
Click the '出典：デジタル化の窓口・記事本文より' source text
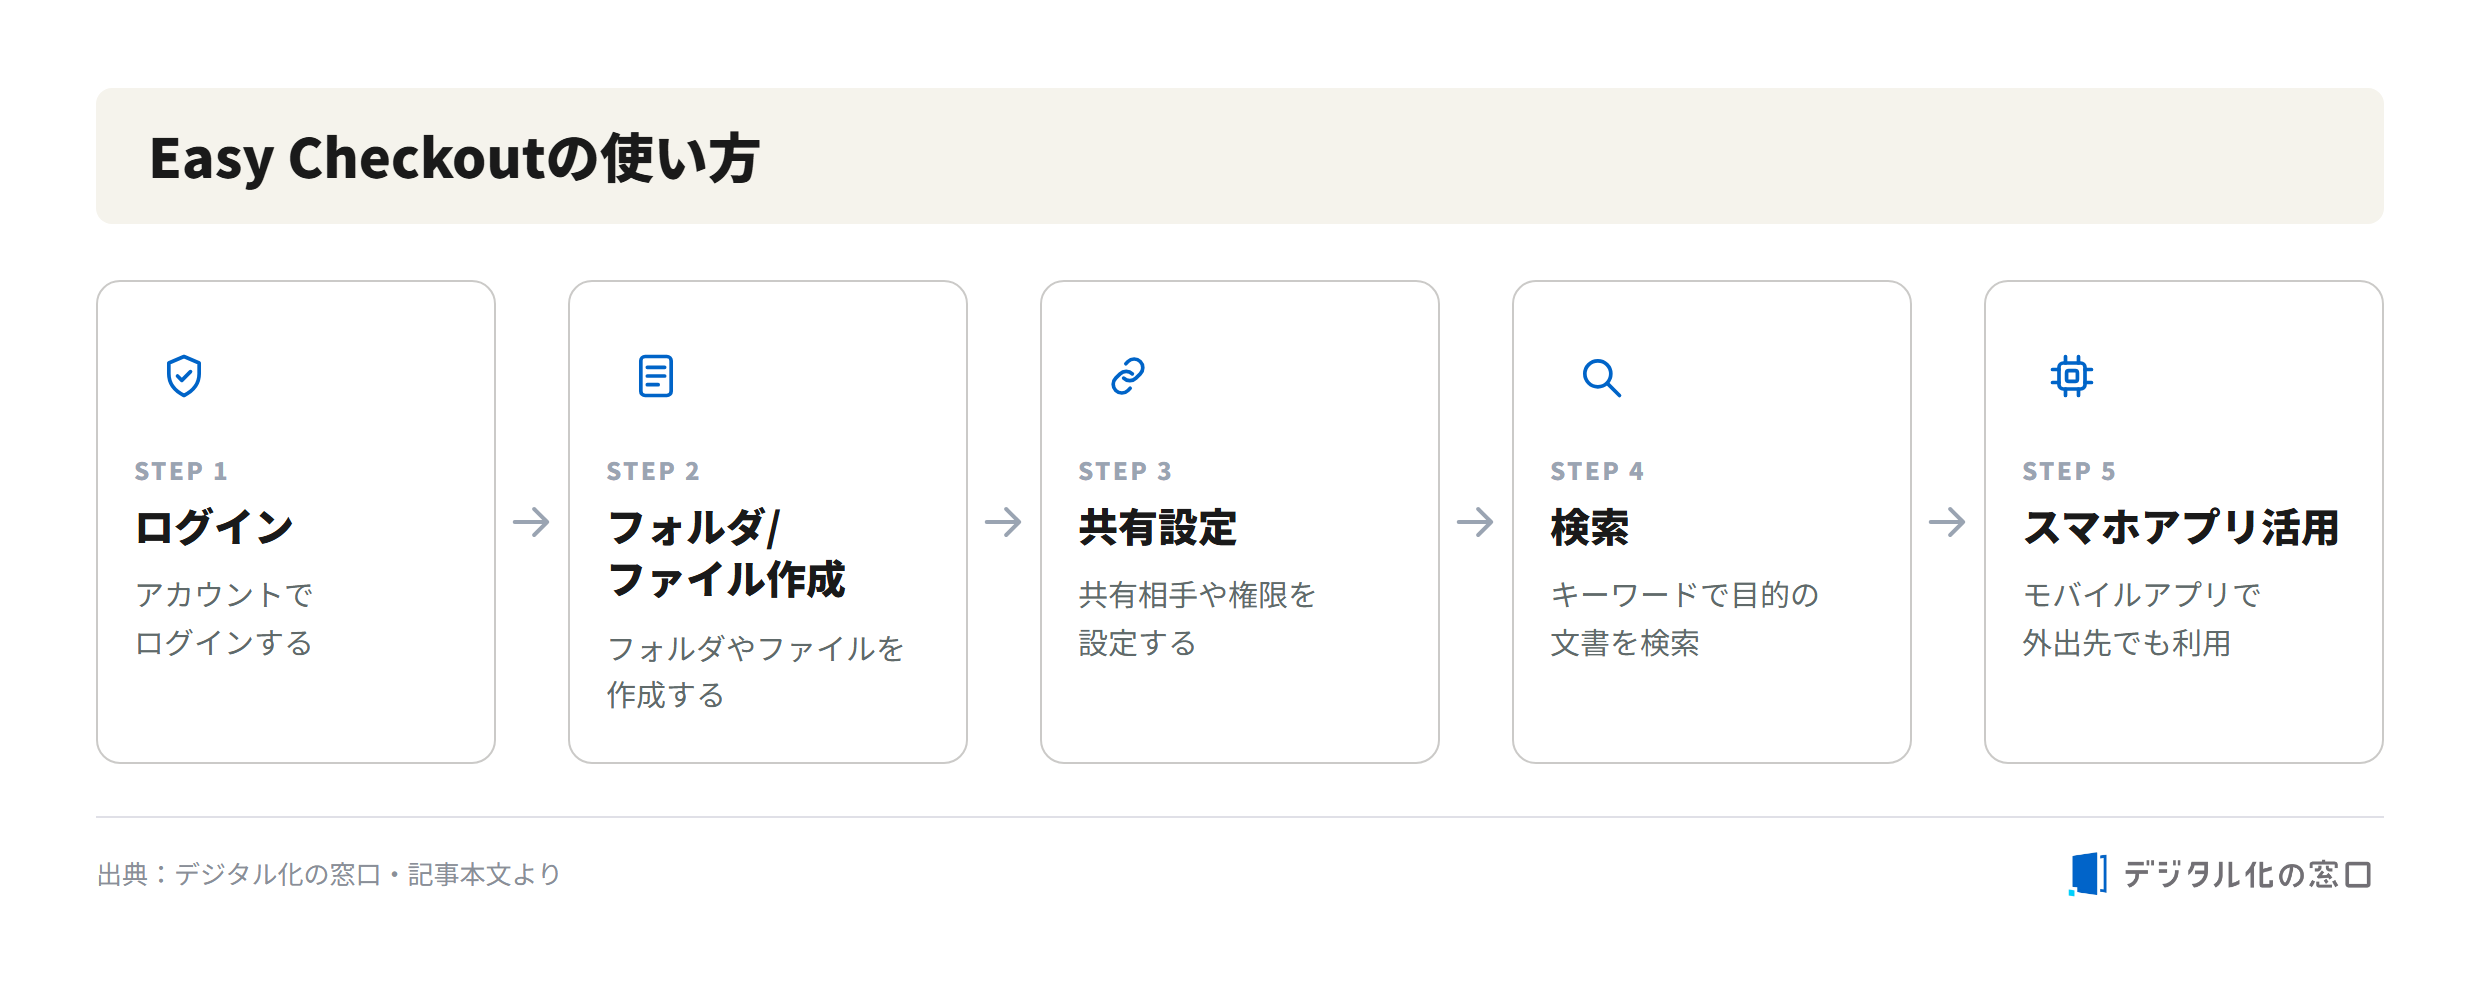tap(329, 874)
